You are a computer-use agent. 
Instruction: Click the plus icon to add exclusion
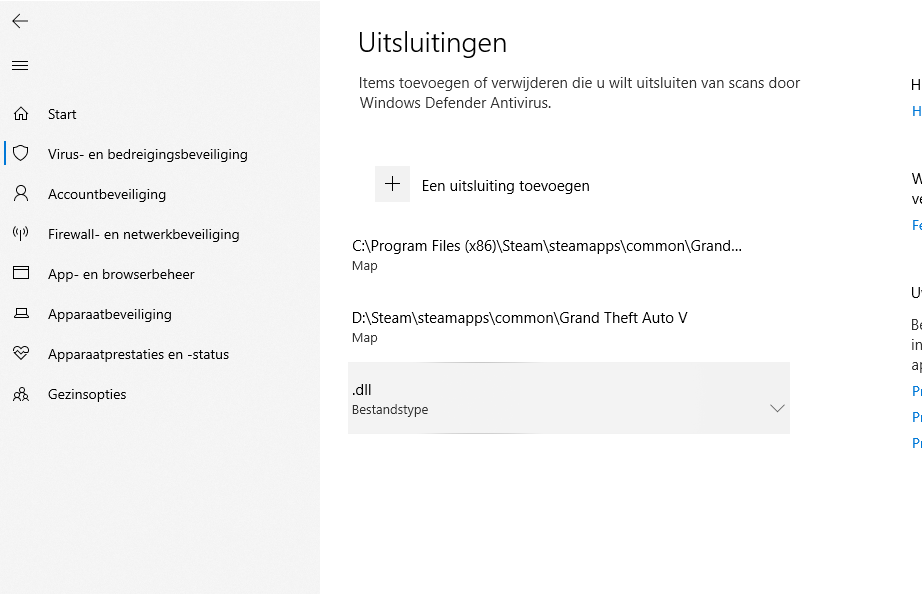(392, 184)
